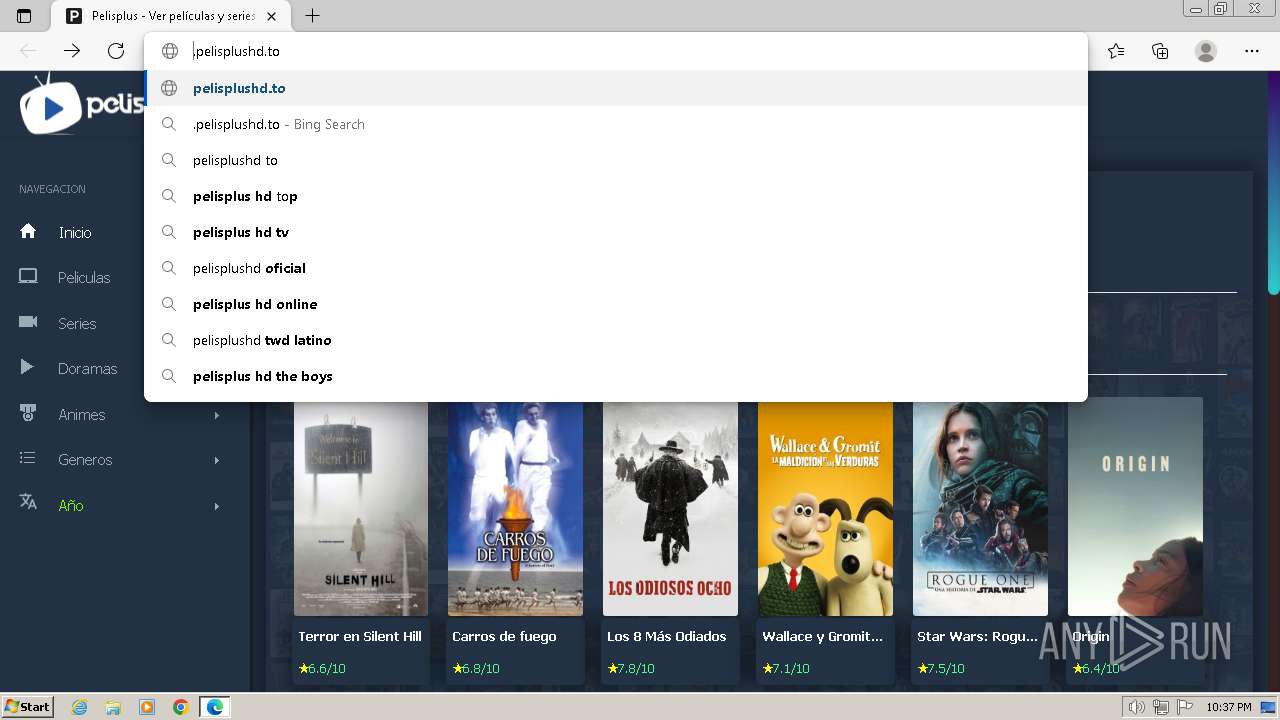1280x720 pixels.
Task: Click into the address bar text
Action: click(x=236, y=51)
